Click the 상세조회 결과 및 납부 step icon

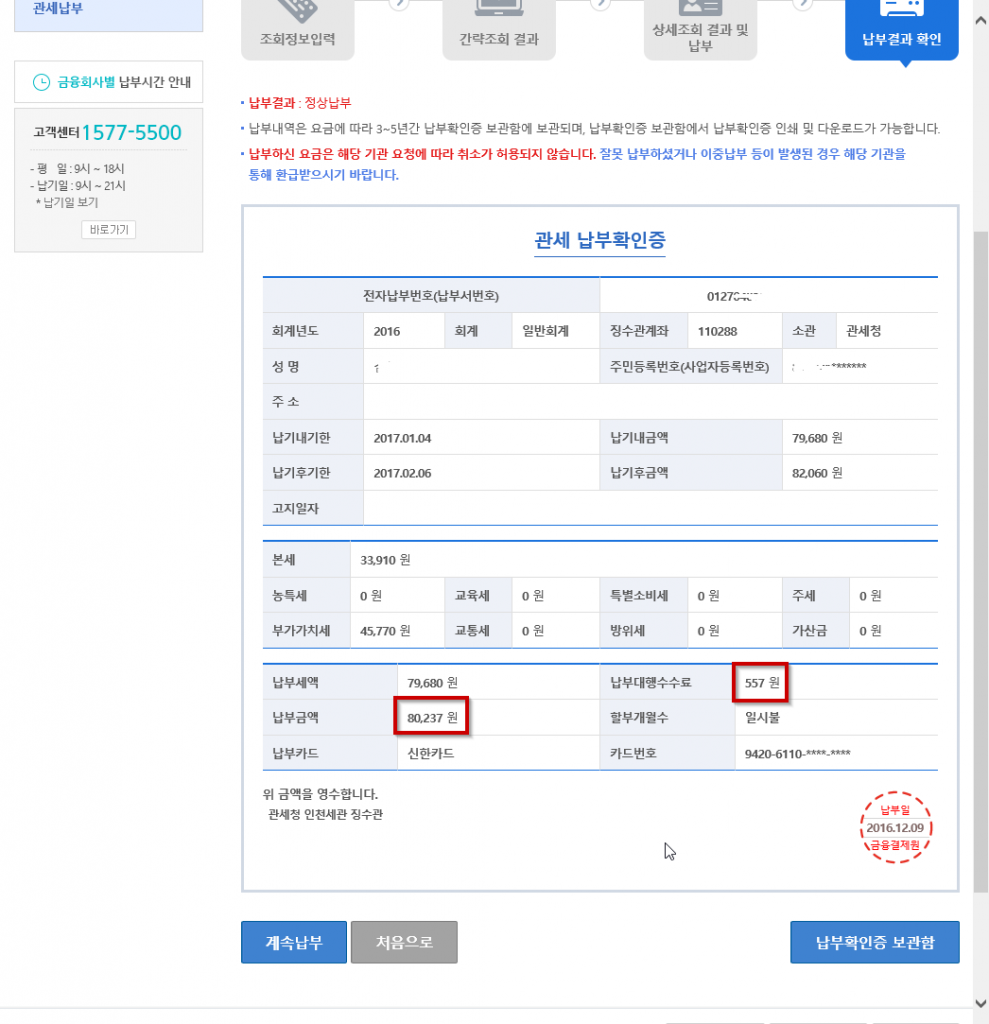pos(699,8)
